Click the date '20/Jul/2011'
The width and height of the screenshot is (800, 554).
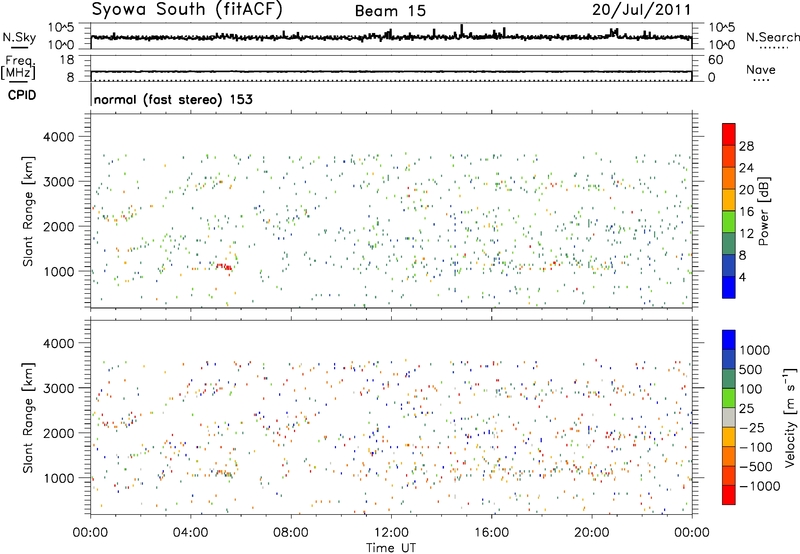641,10
